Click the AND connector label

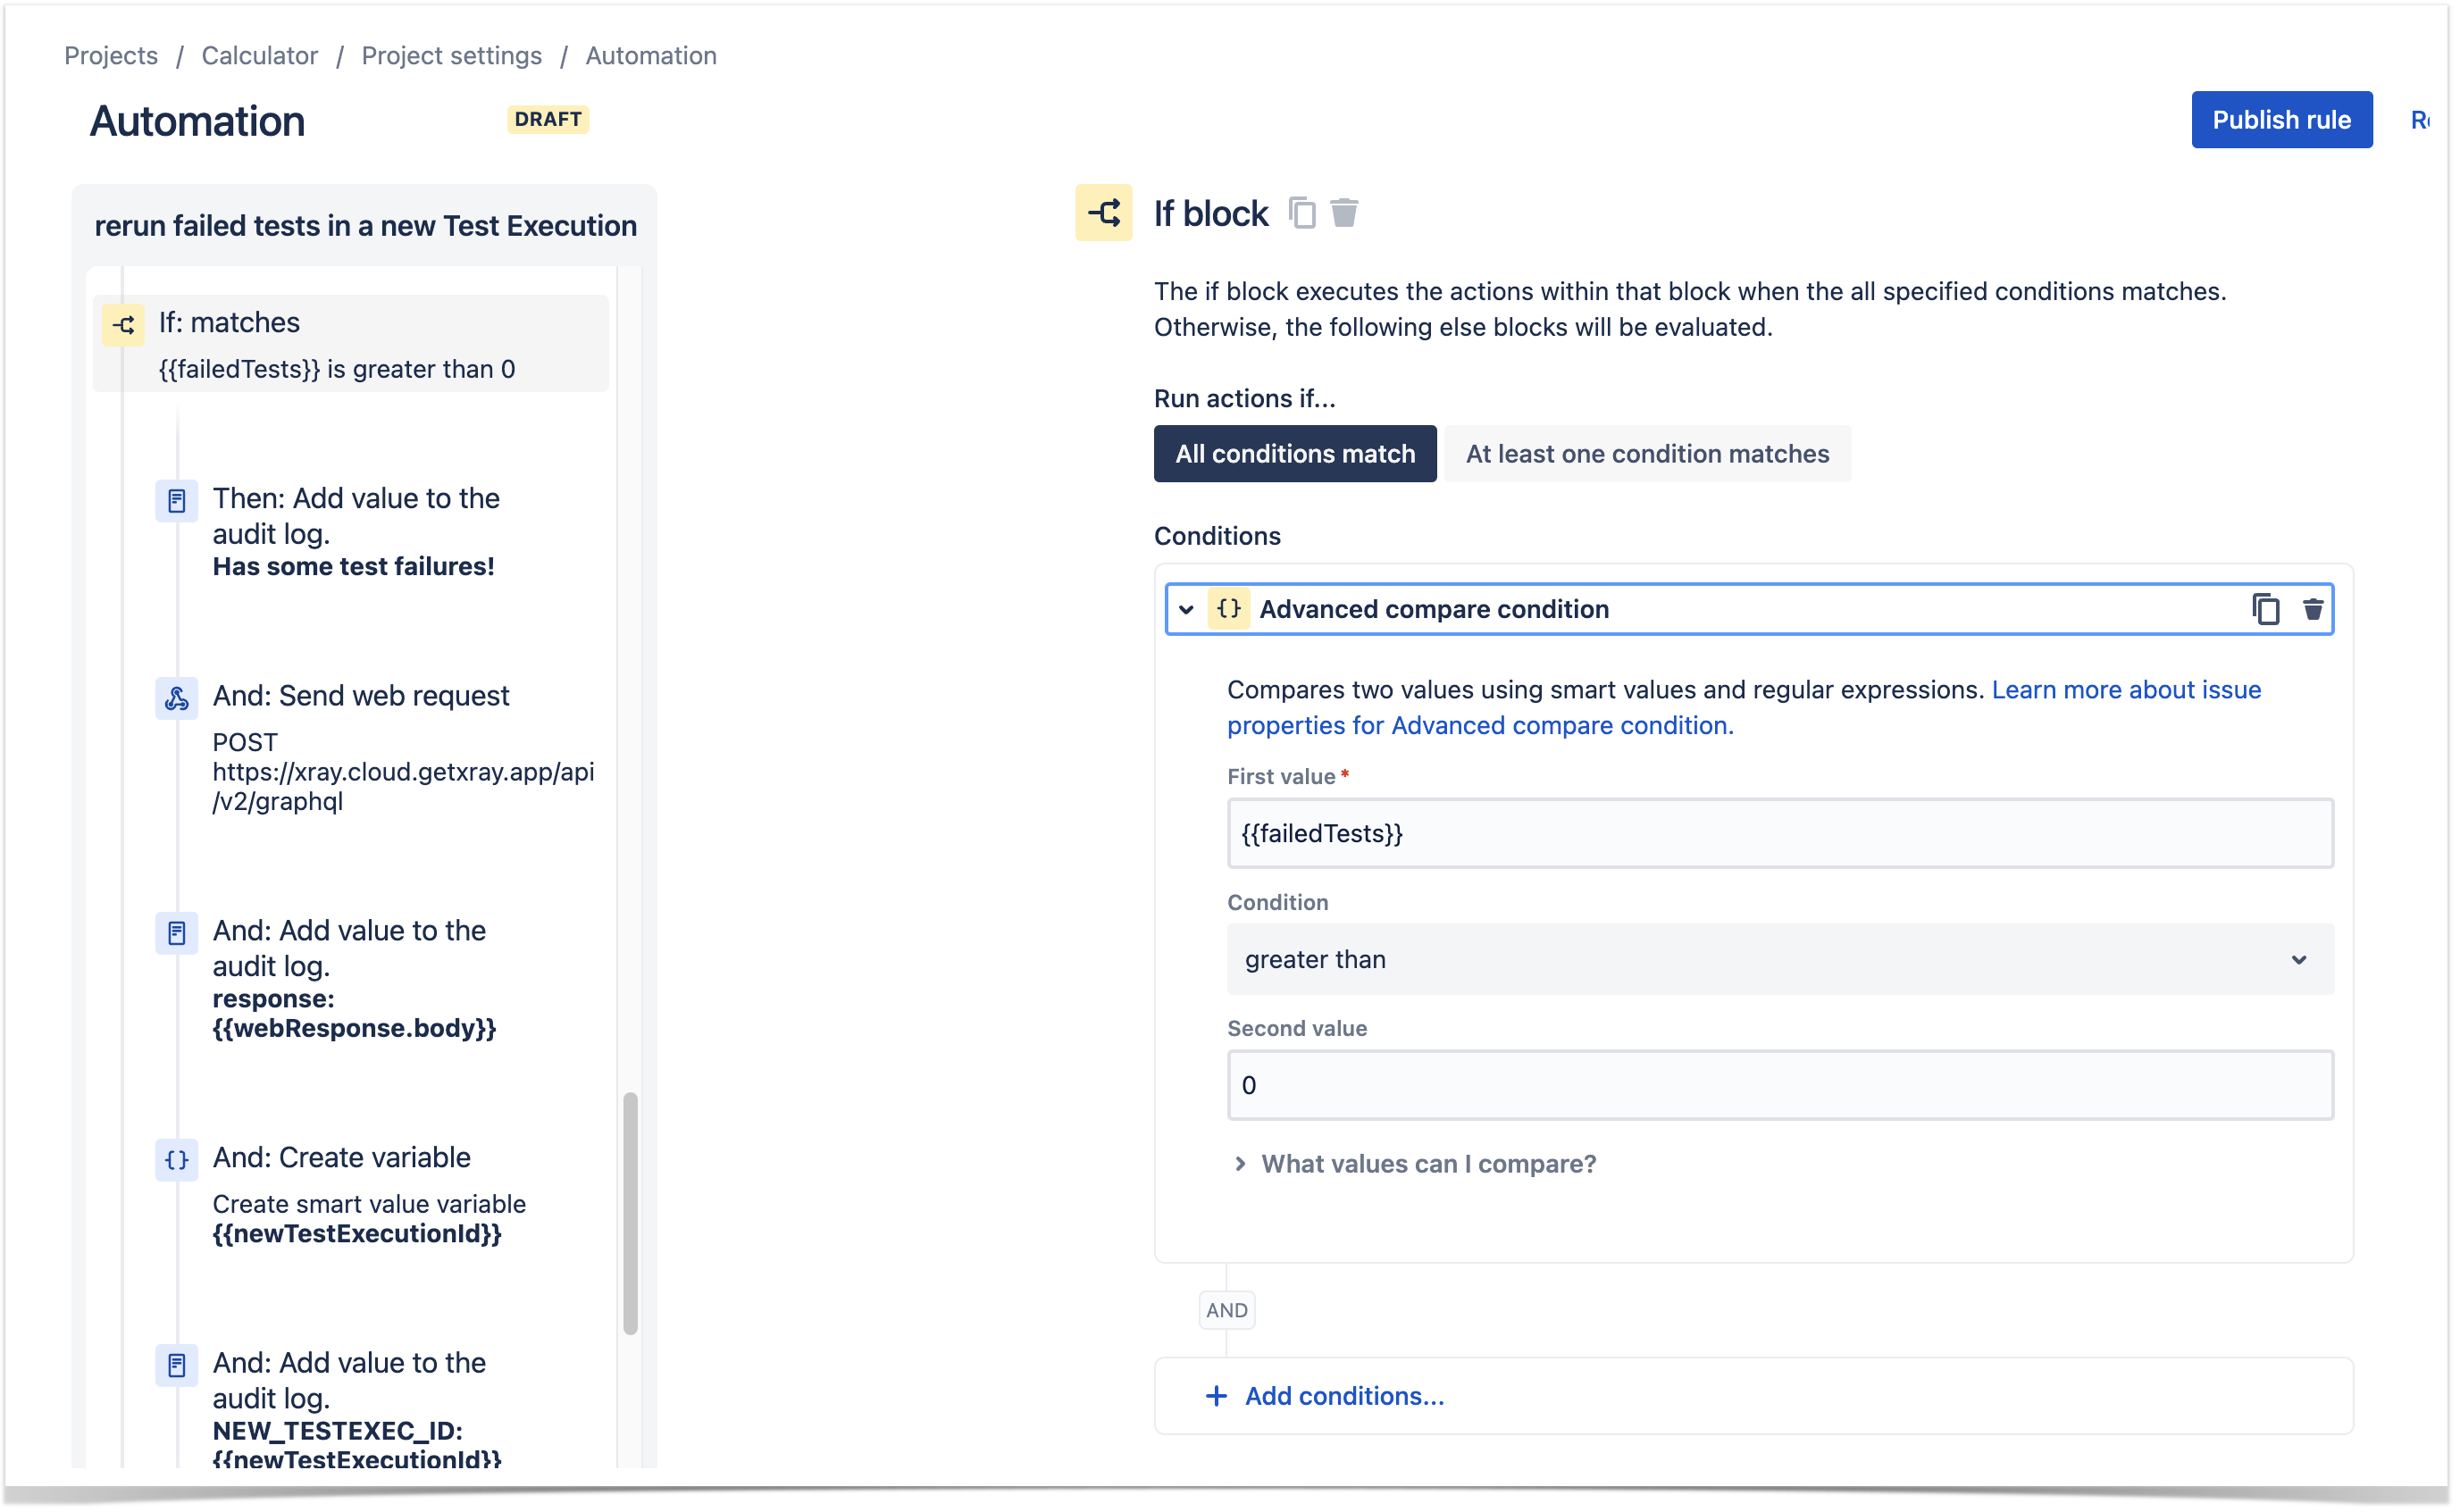point(1226,1310)
